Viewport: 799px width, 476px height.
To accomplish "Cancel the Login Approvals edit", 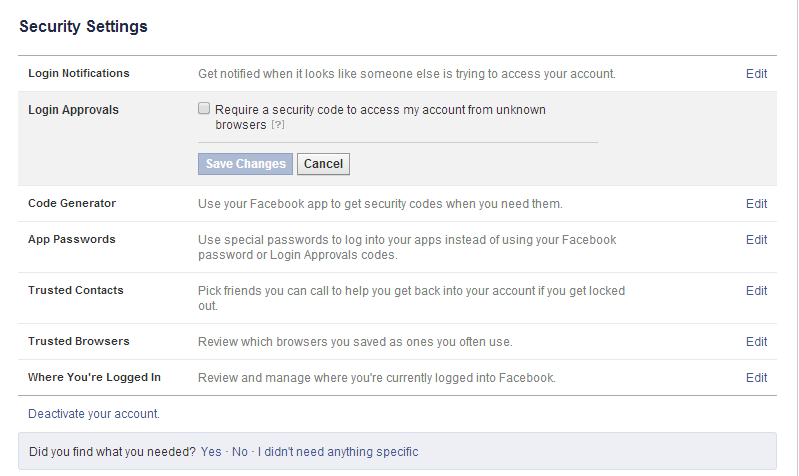I will (324, 164).
